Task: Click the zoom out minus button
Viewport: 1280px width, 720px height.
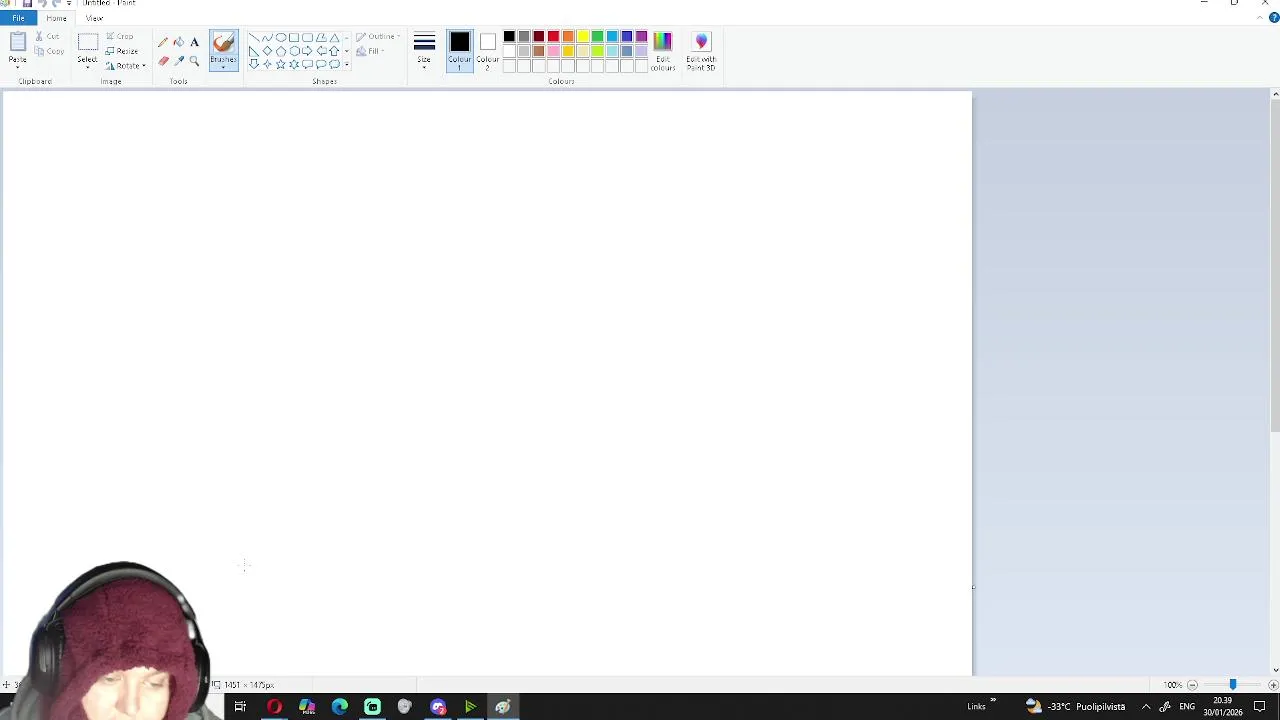Action: point(1192,685)
